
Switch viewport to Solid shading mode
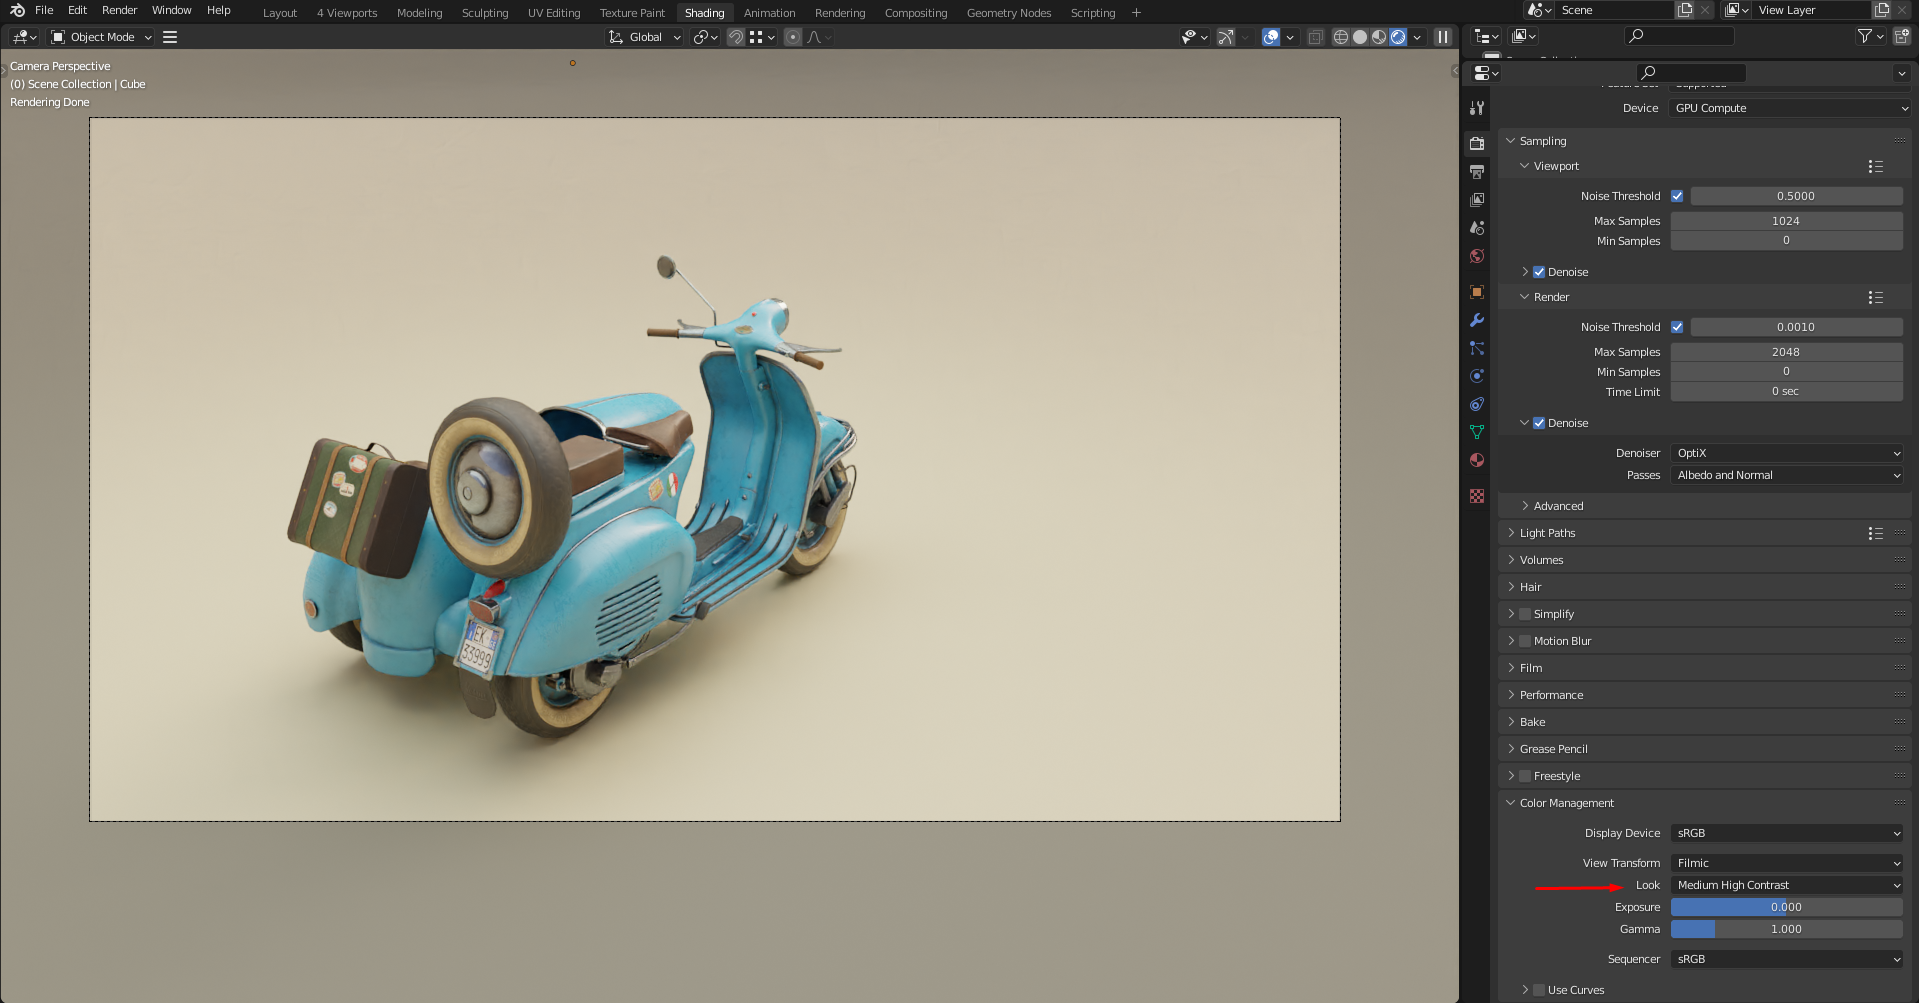[1359, 37]
